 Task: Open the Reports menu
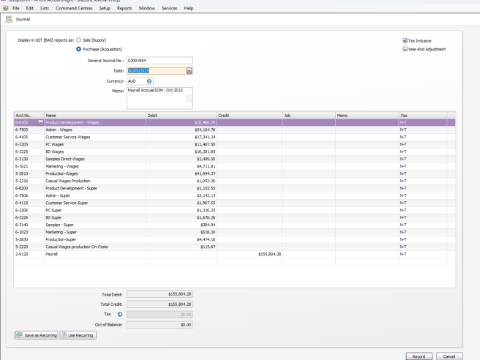pyautogui.click(x=125, y=8)
